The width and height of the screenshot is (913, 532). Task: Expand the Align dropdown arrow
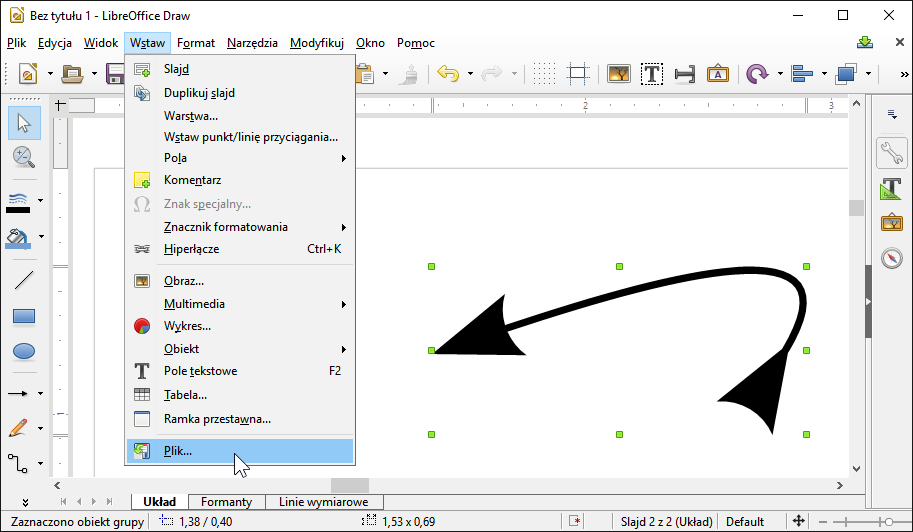[824, 74]
